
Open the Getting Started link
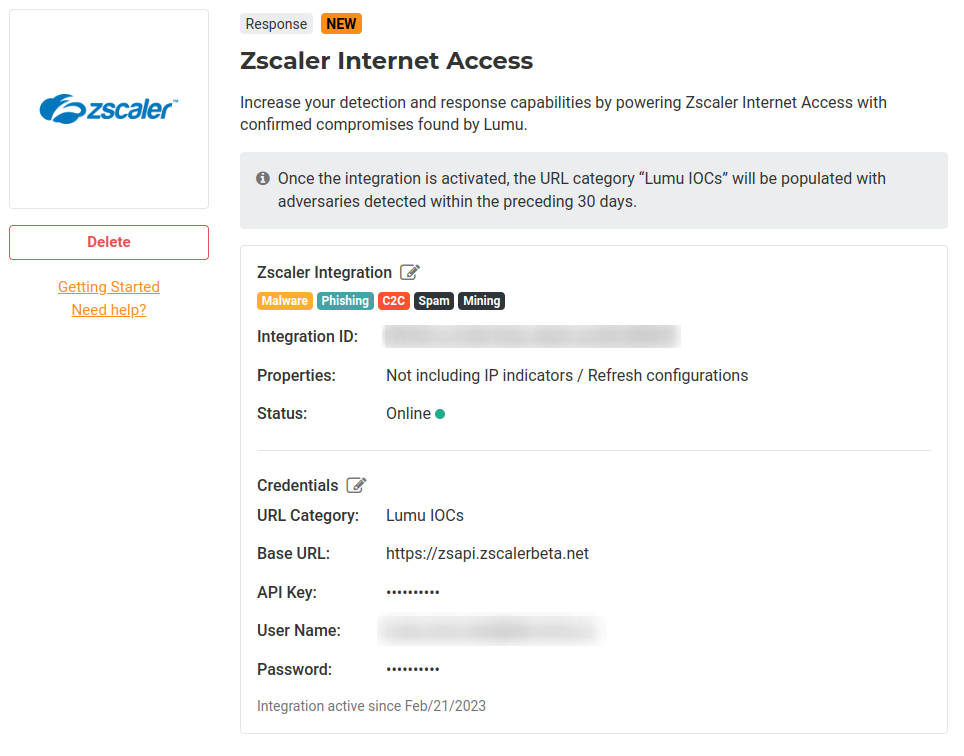pyautogui.click(x=109, y=287)
